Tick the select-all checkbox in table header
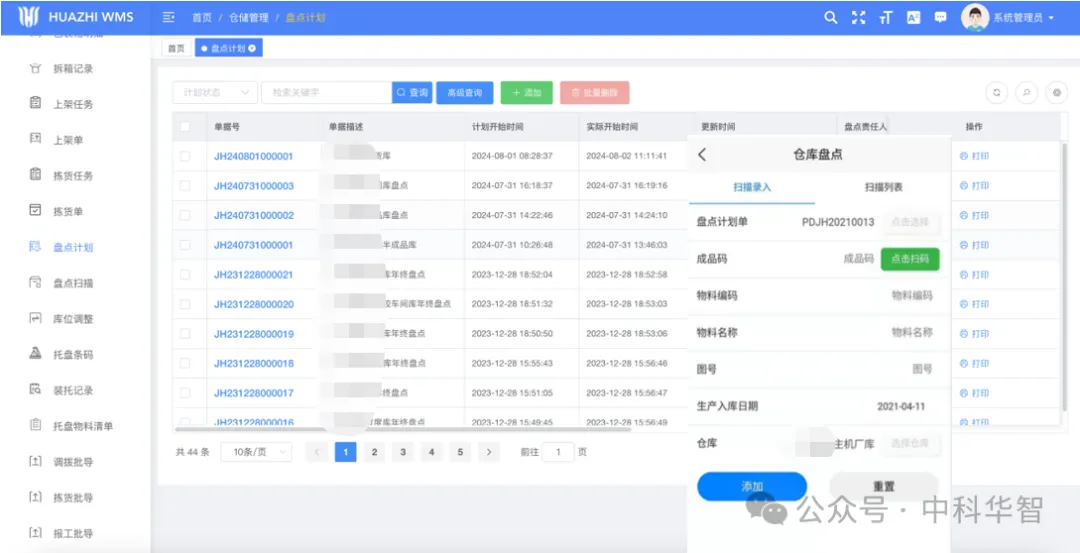This screenshot has width=1080, height=553. pos(184,127)
